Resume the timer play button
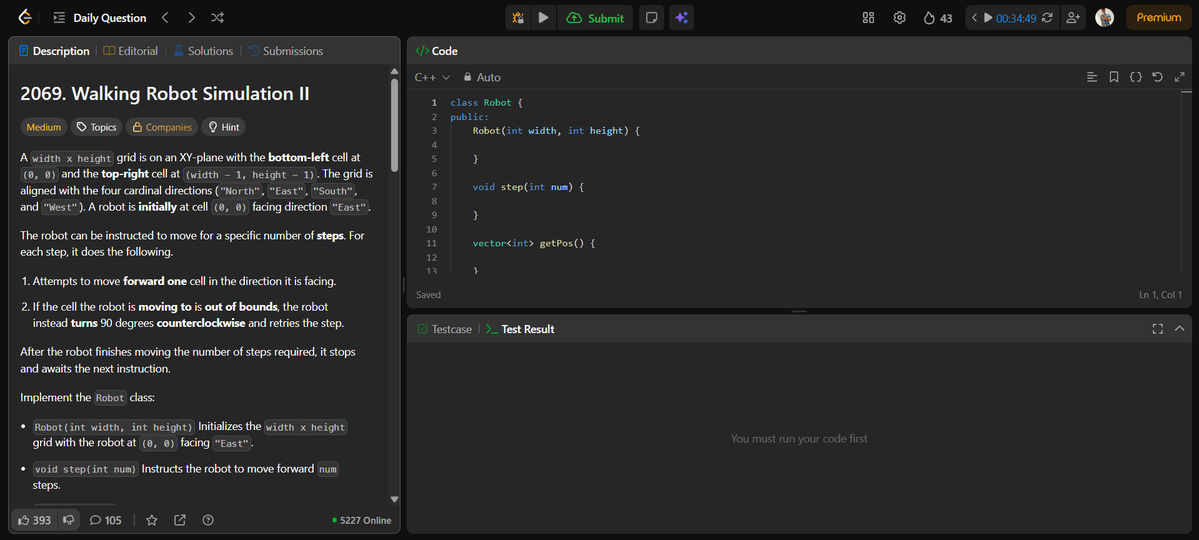This screenshot has width=1199, height=540. pos(988,18)
